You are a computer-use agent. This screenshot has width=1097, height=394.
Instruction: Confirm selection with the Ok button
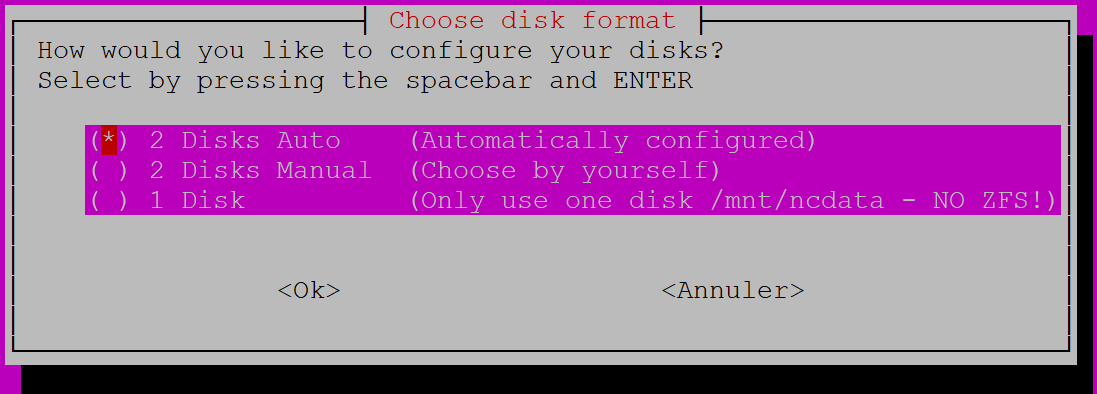coord(309,290)
